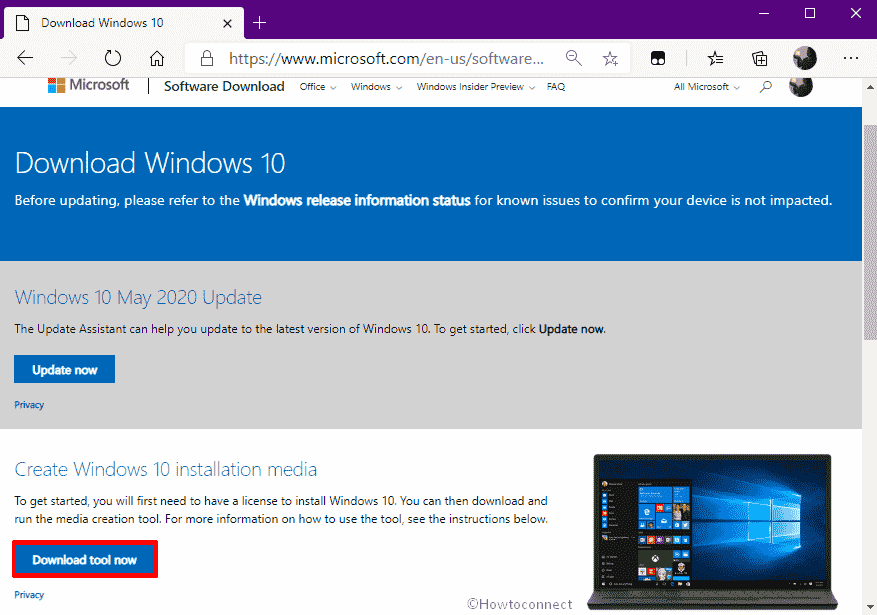Open the dark extension icon in toolbar

658,58
